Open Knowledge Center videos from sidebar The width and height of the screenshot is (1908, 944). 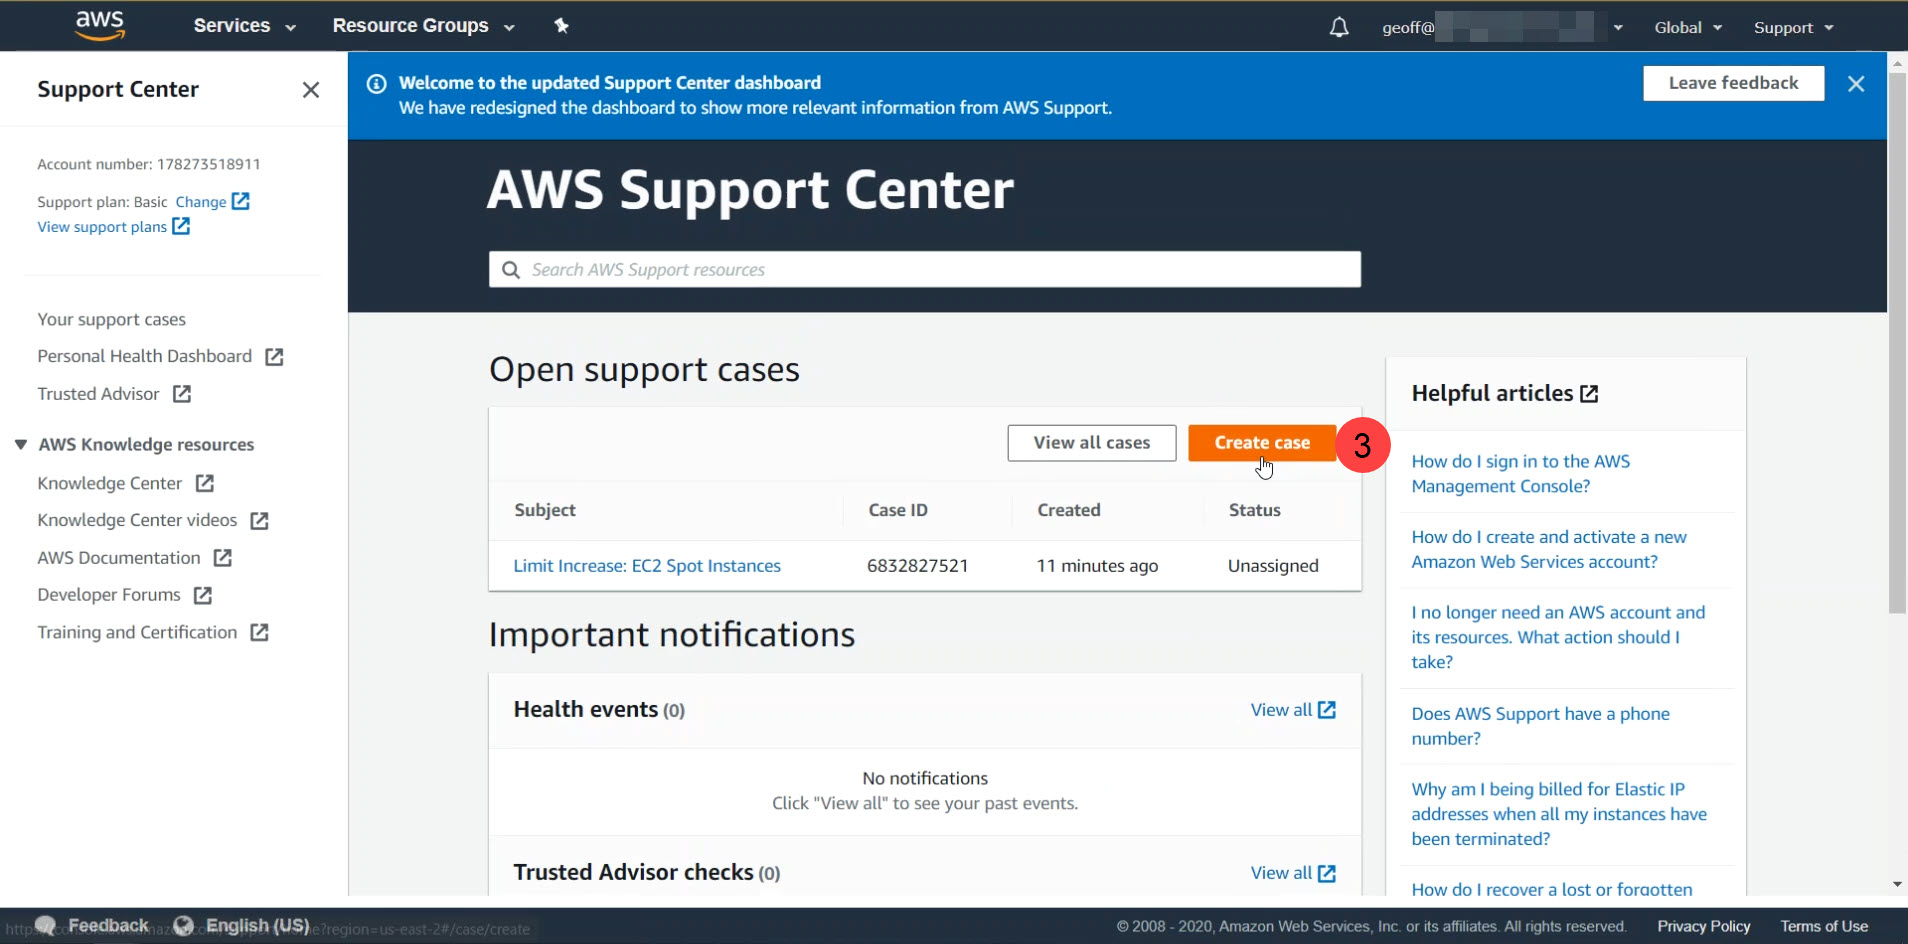137,521
